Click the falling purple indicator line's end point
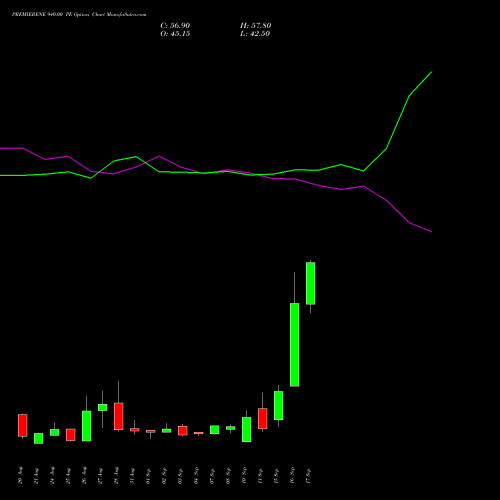 coord(432,232)
